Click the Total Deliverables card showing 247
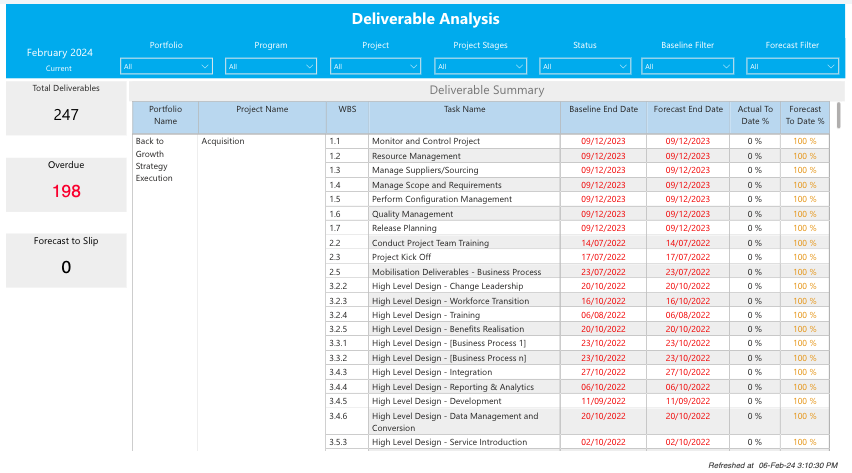This screenshot has width=852, height=473. pyautogui.click(x=66, y=108)
